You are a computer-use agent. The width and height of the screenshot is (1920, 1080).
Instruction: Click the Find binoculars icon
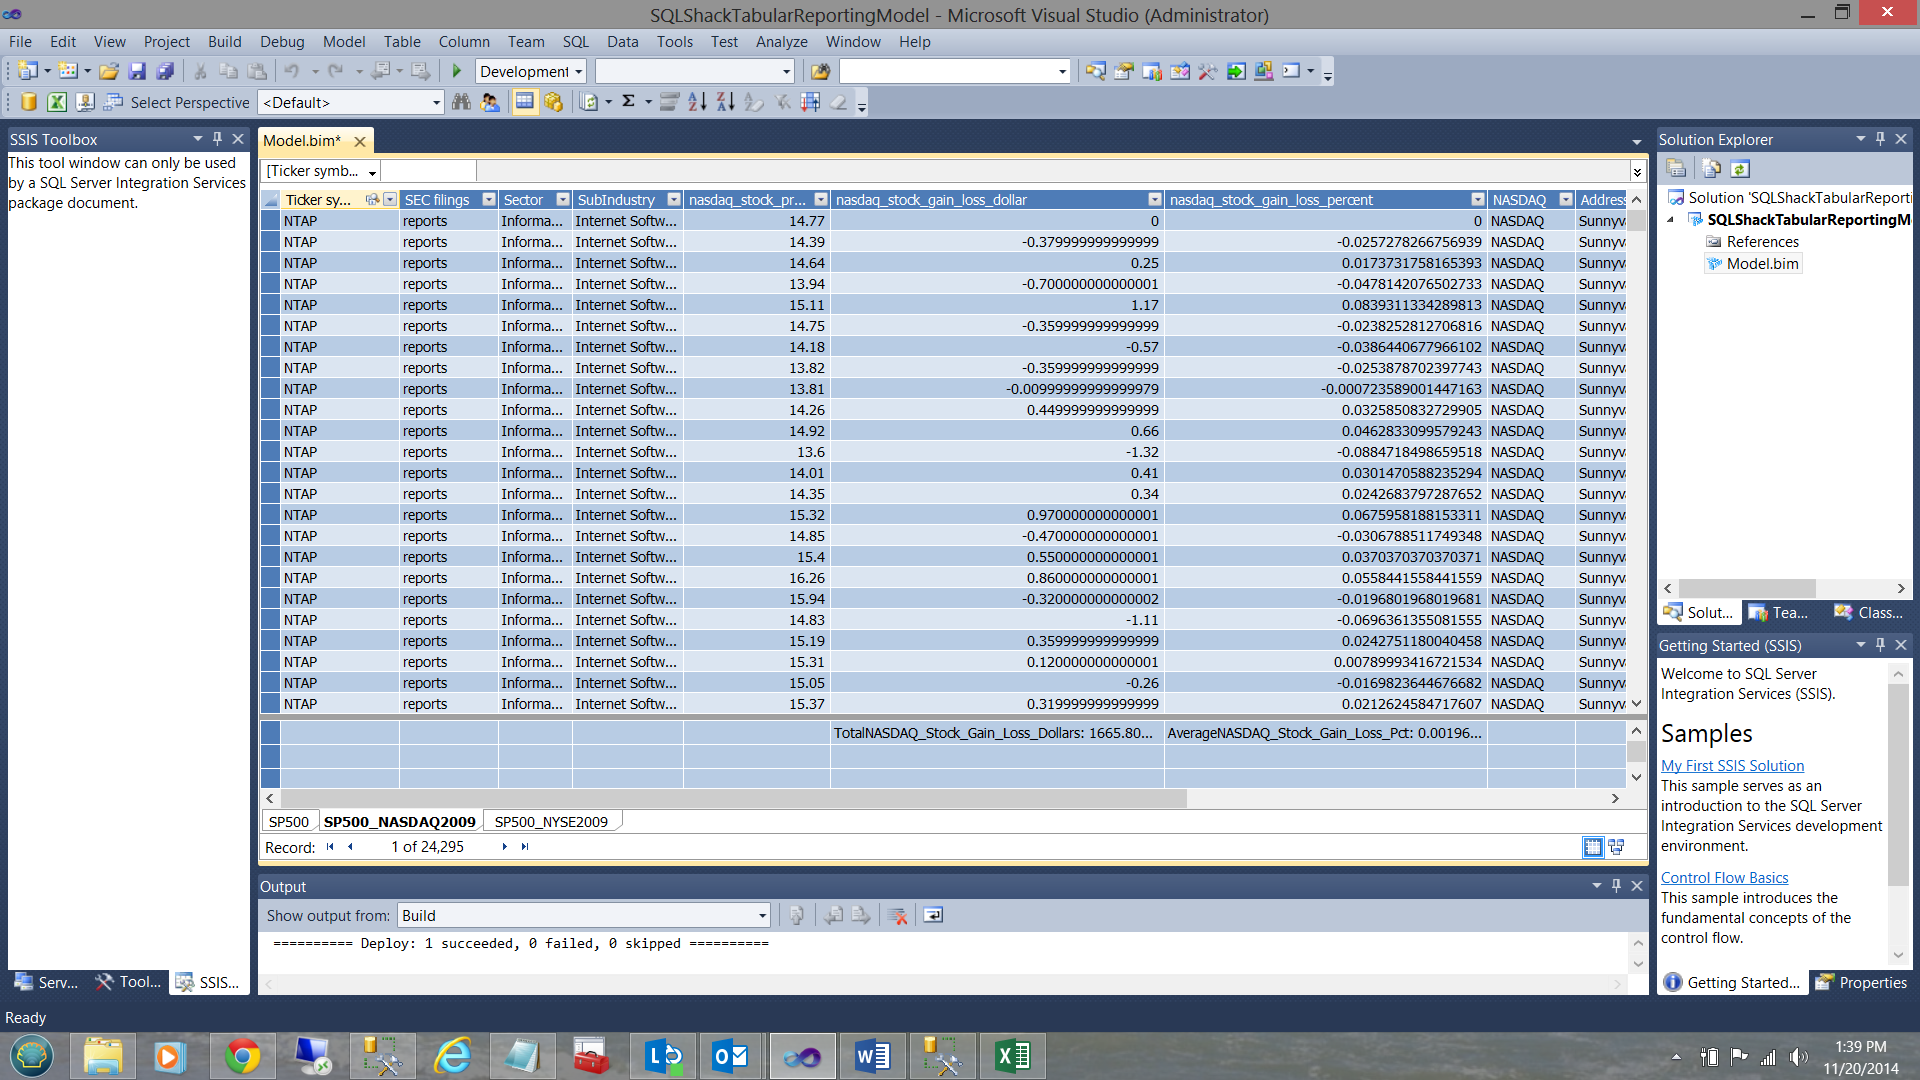point(461,102)
